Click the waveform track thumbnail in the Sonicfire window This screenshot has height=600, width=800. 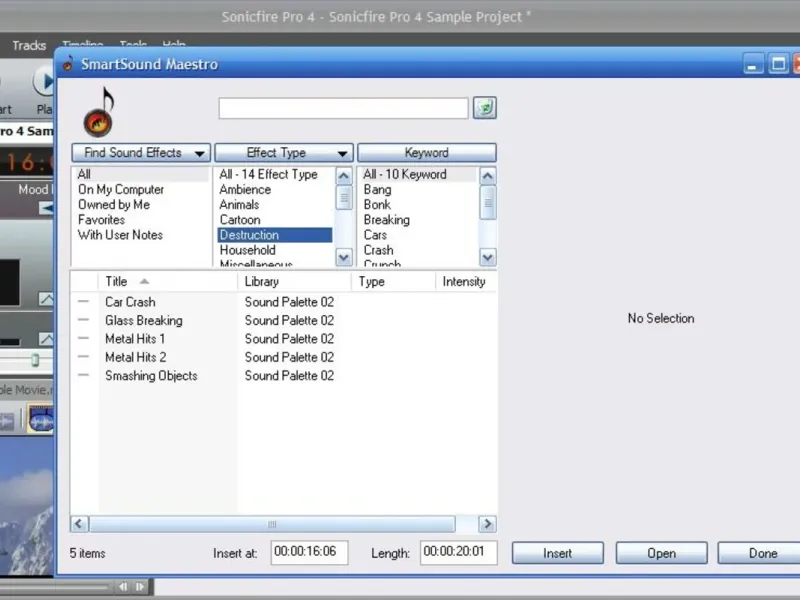point(40,420)
